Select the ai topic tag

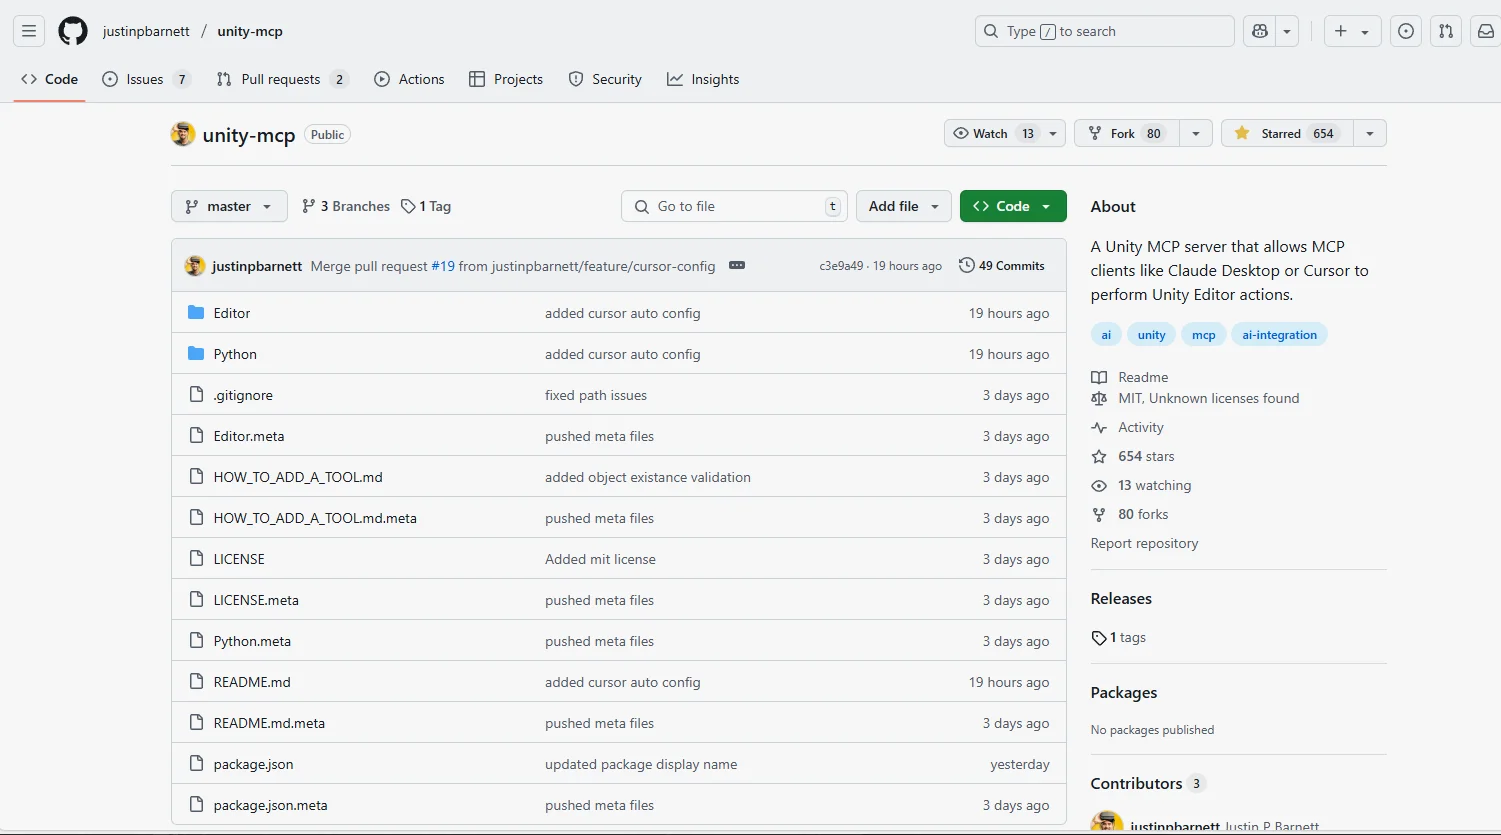point(1106,335)
